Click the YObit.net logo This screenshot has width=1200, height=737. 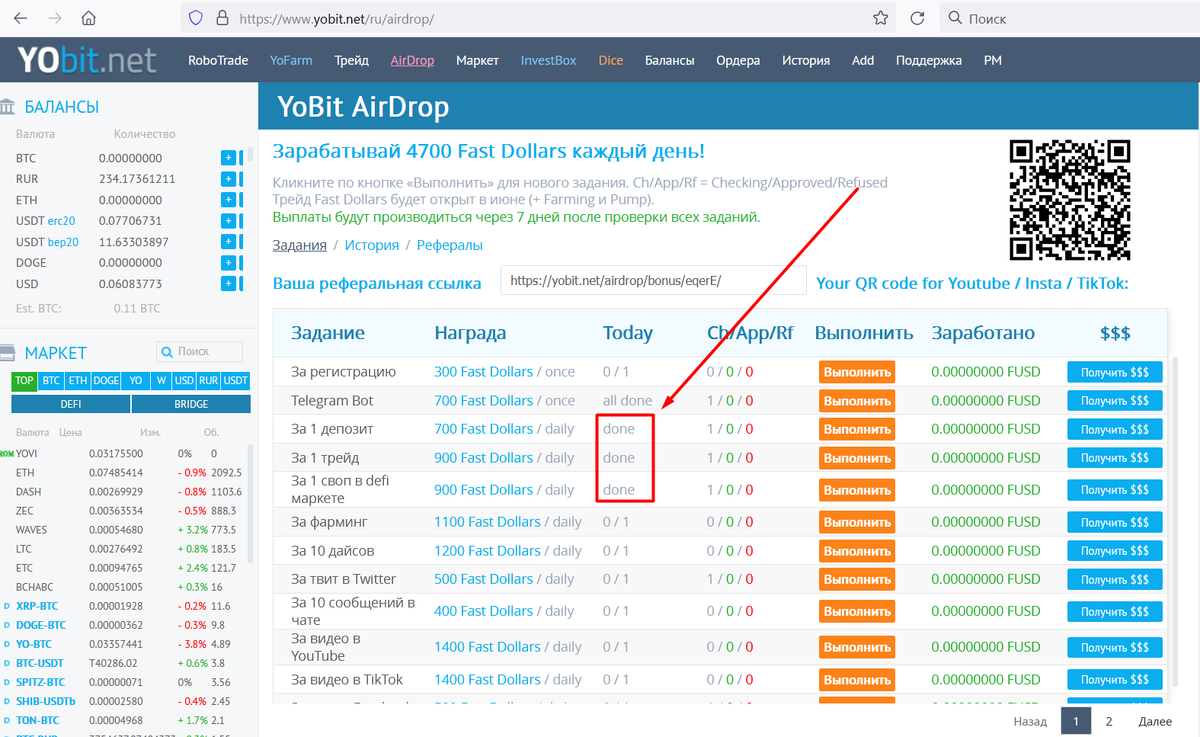[x=87, y=60]
